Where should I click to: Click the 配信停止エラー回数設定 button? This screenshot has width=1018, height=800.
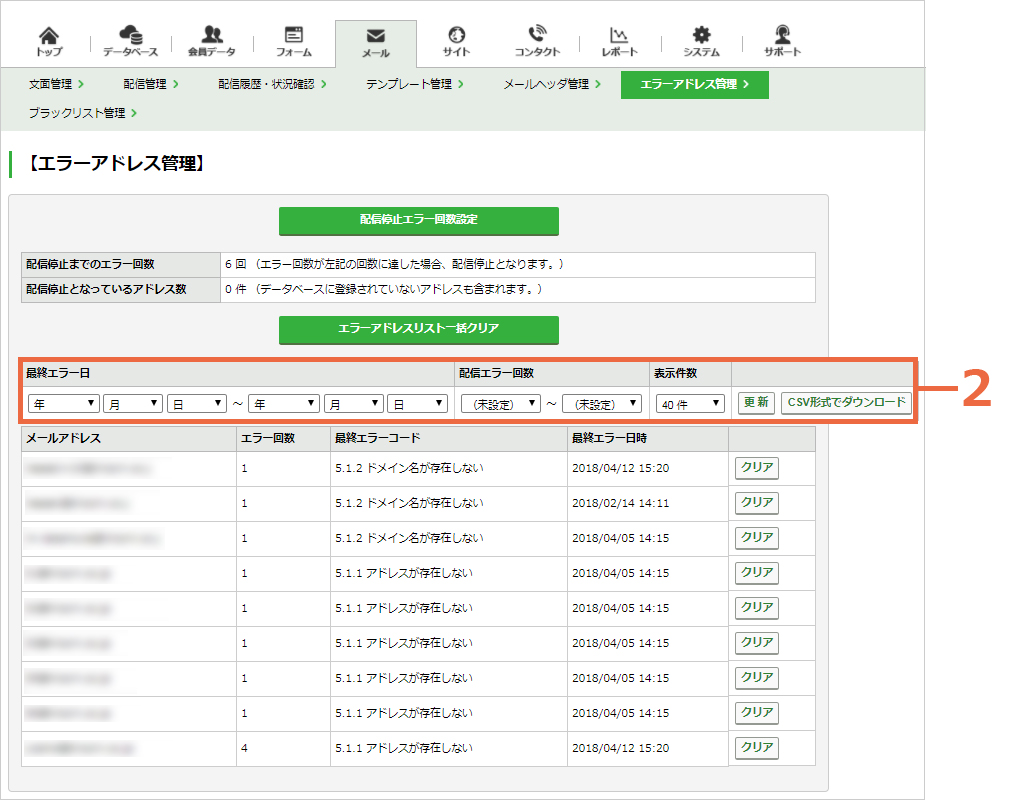point(419,220)
